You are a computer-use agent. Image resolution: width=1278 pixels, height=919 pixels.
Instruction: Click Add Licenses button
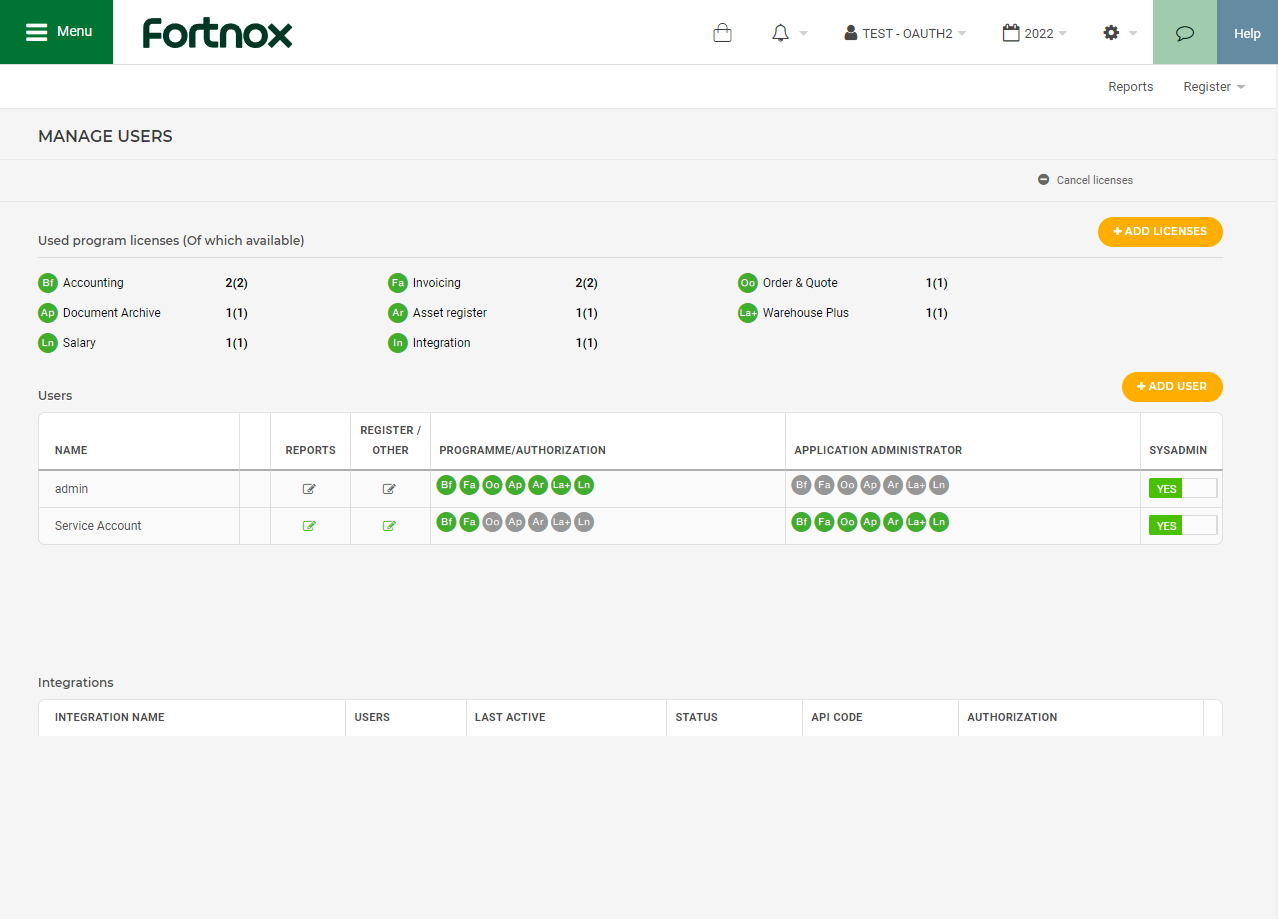click(1160, 231)
